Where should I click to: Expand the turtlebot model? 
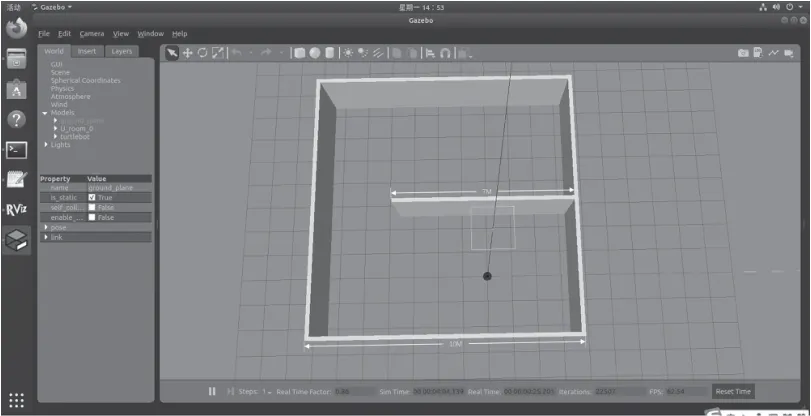(x=55, y=137)
